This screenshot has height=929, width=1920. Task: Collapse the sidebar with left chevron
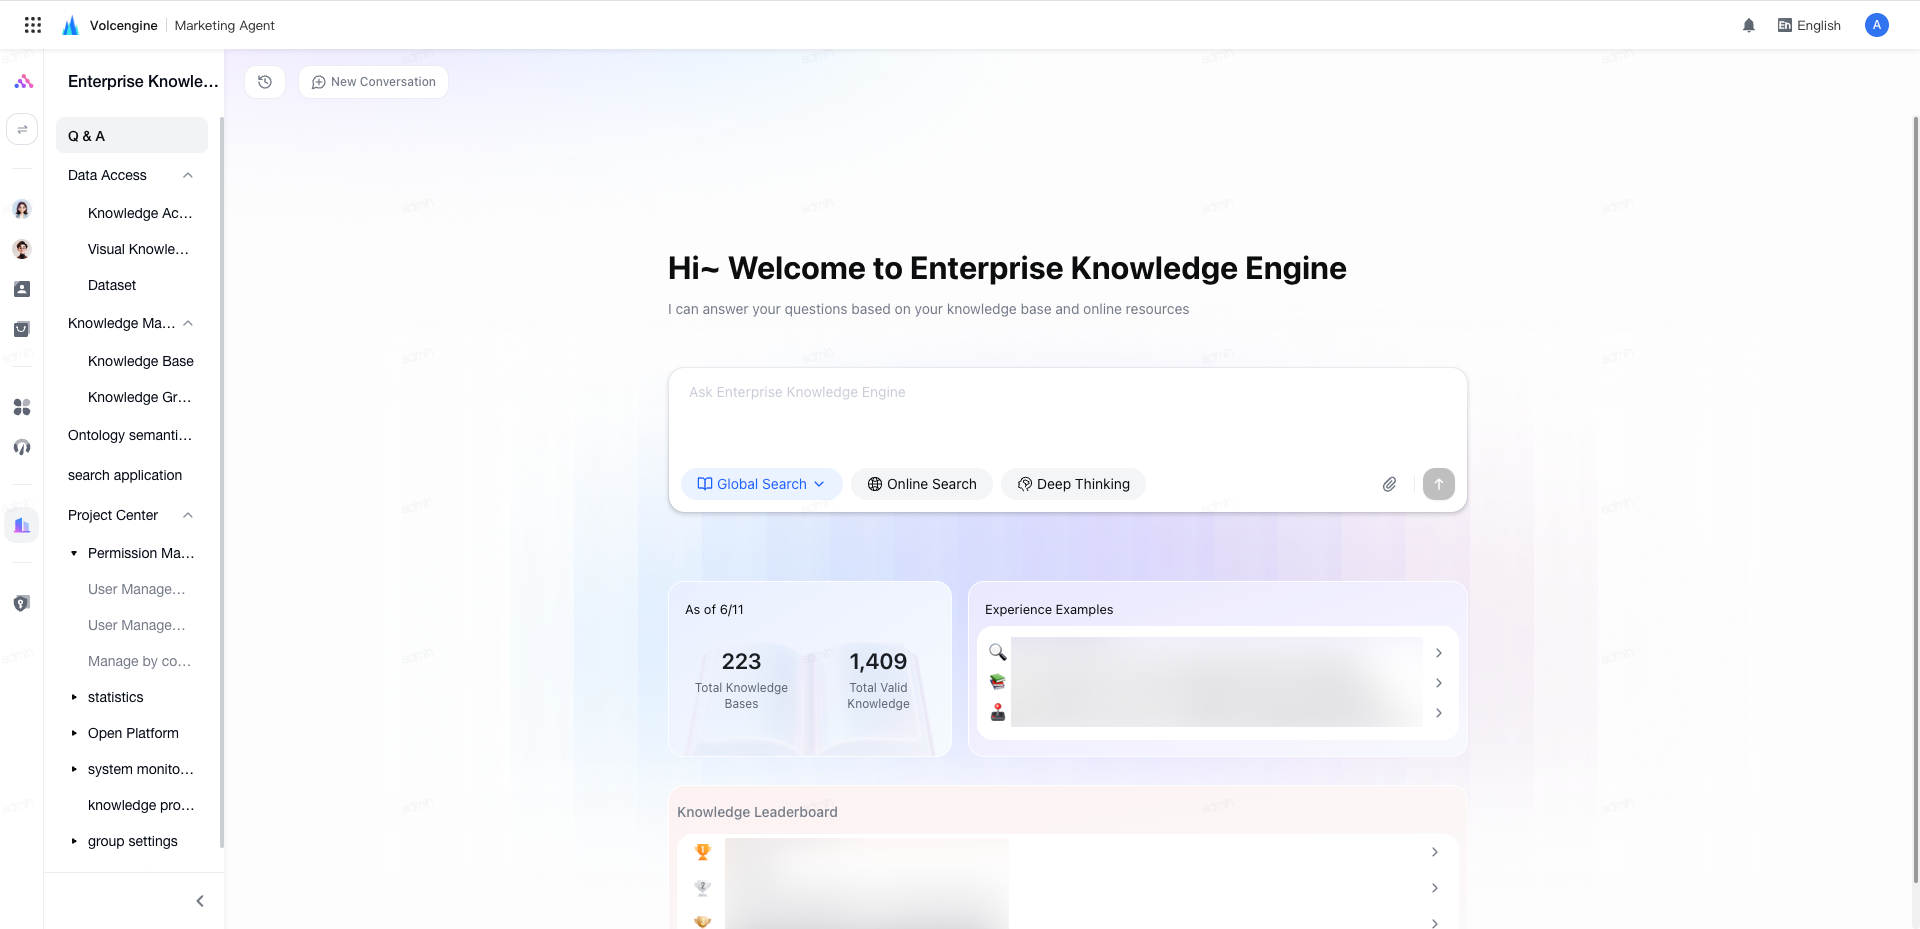(x=200, y=901)
